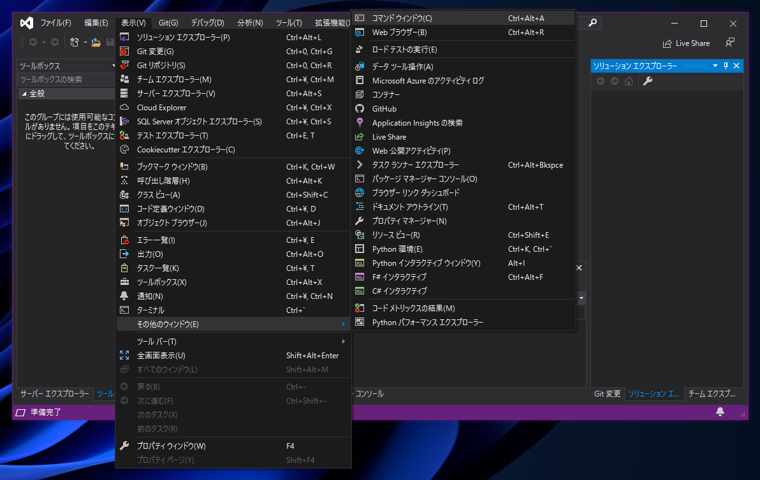Click the ロード テストの実行 icon

tap(360, 49)
